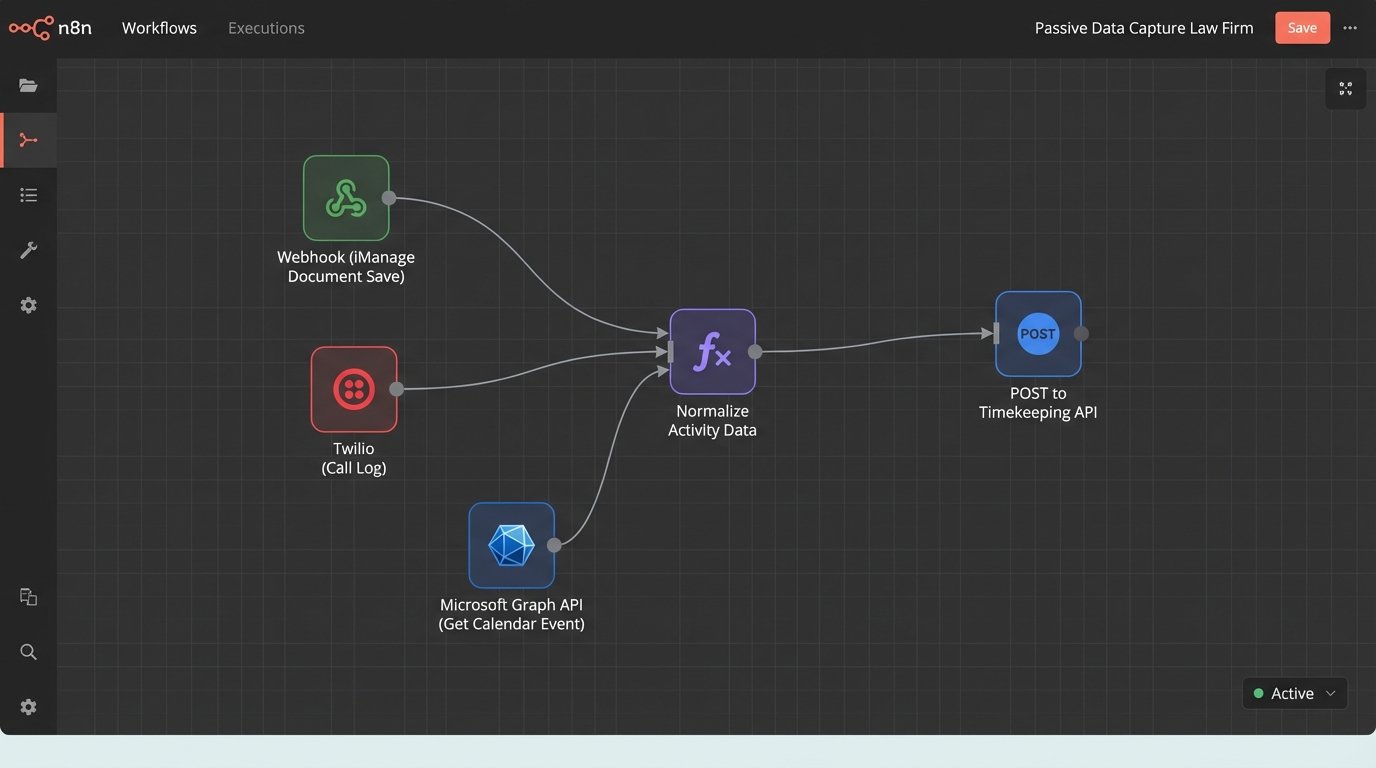The image size is (1376, 768).
Task: Select the Normalize Activity Data function node
Action: click(x=712, y=351)
